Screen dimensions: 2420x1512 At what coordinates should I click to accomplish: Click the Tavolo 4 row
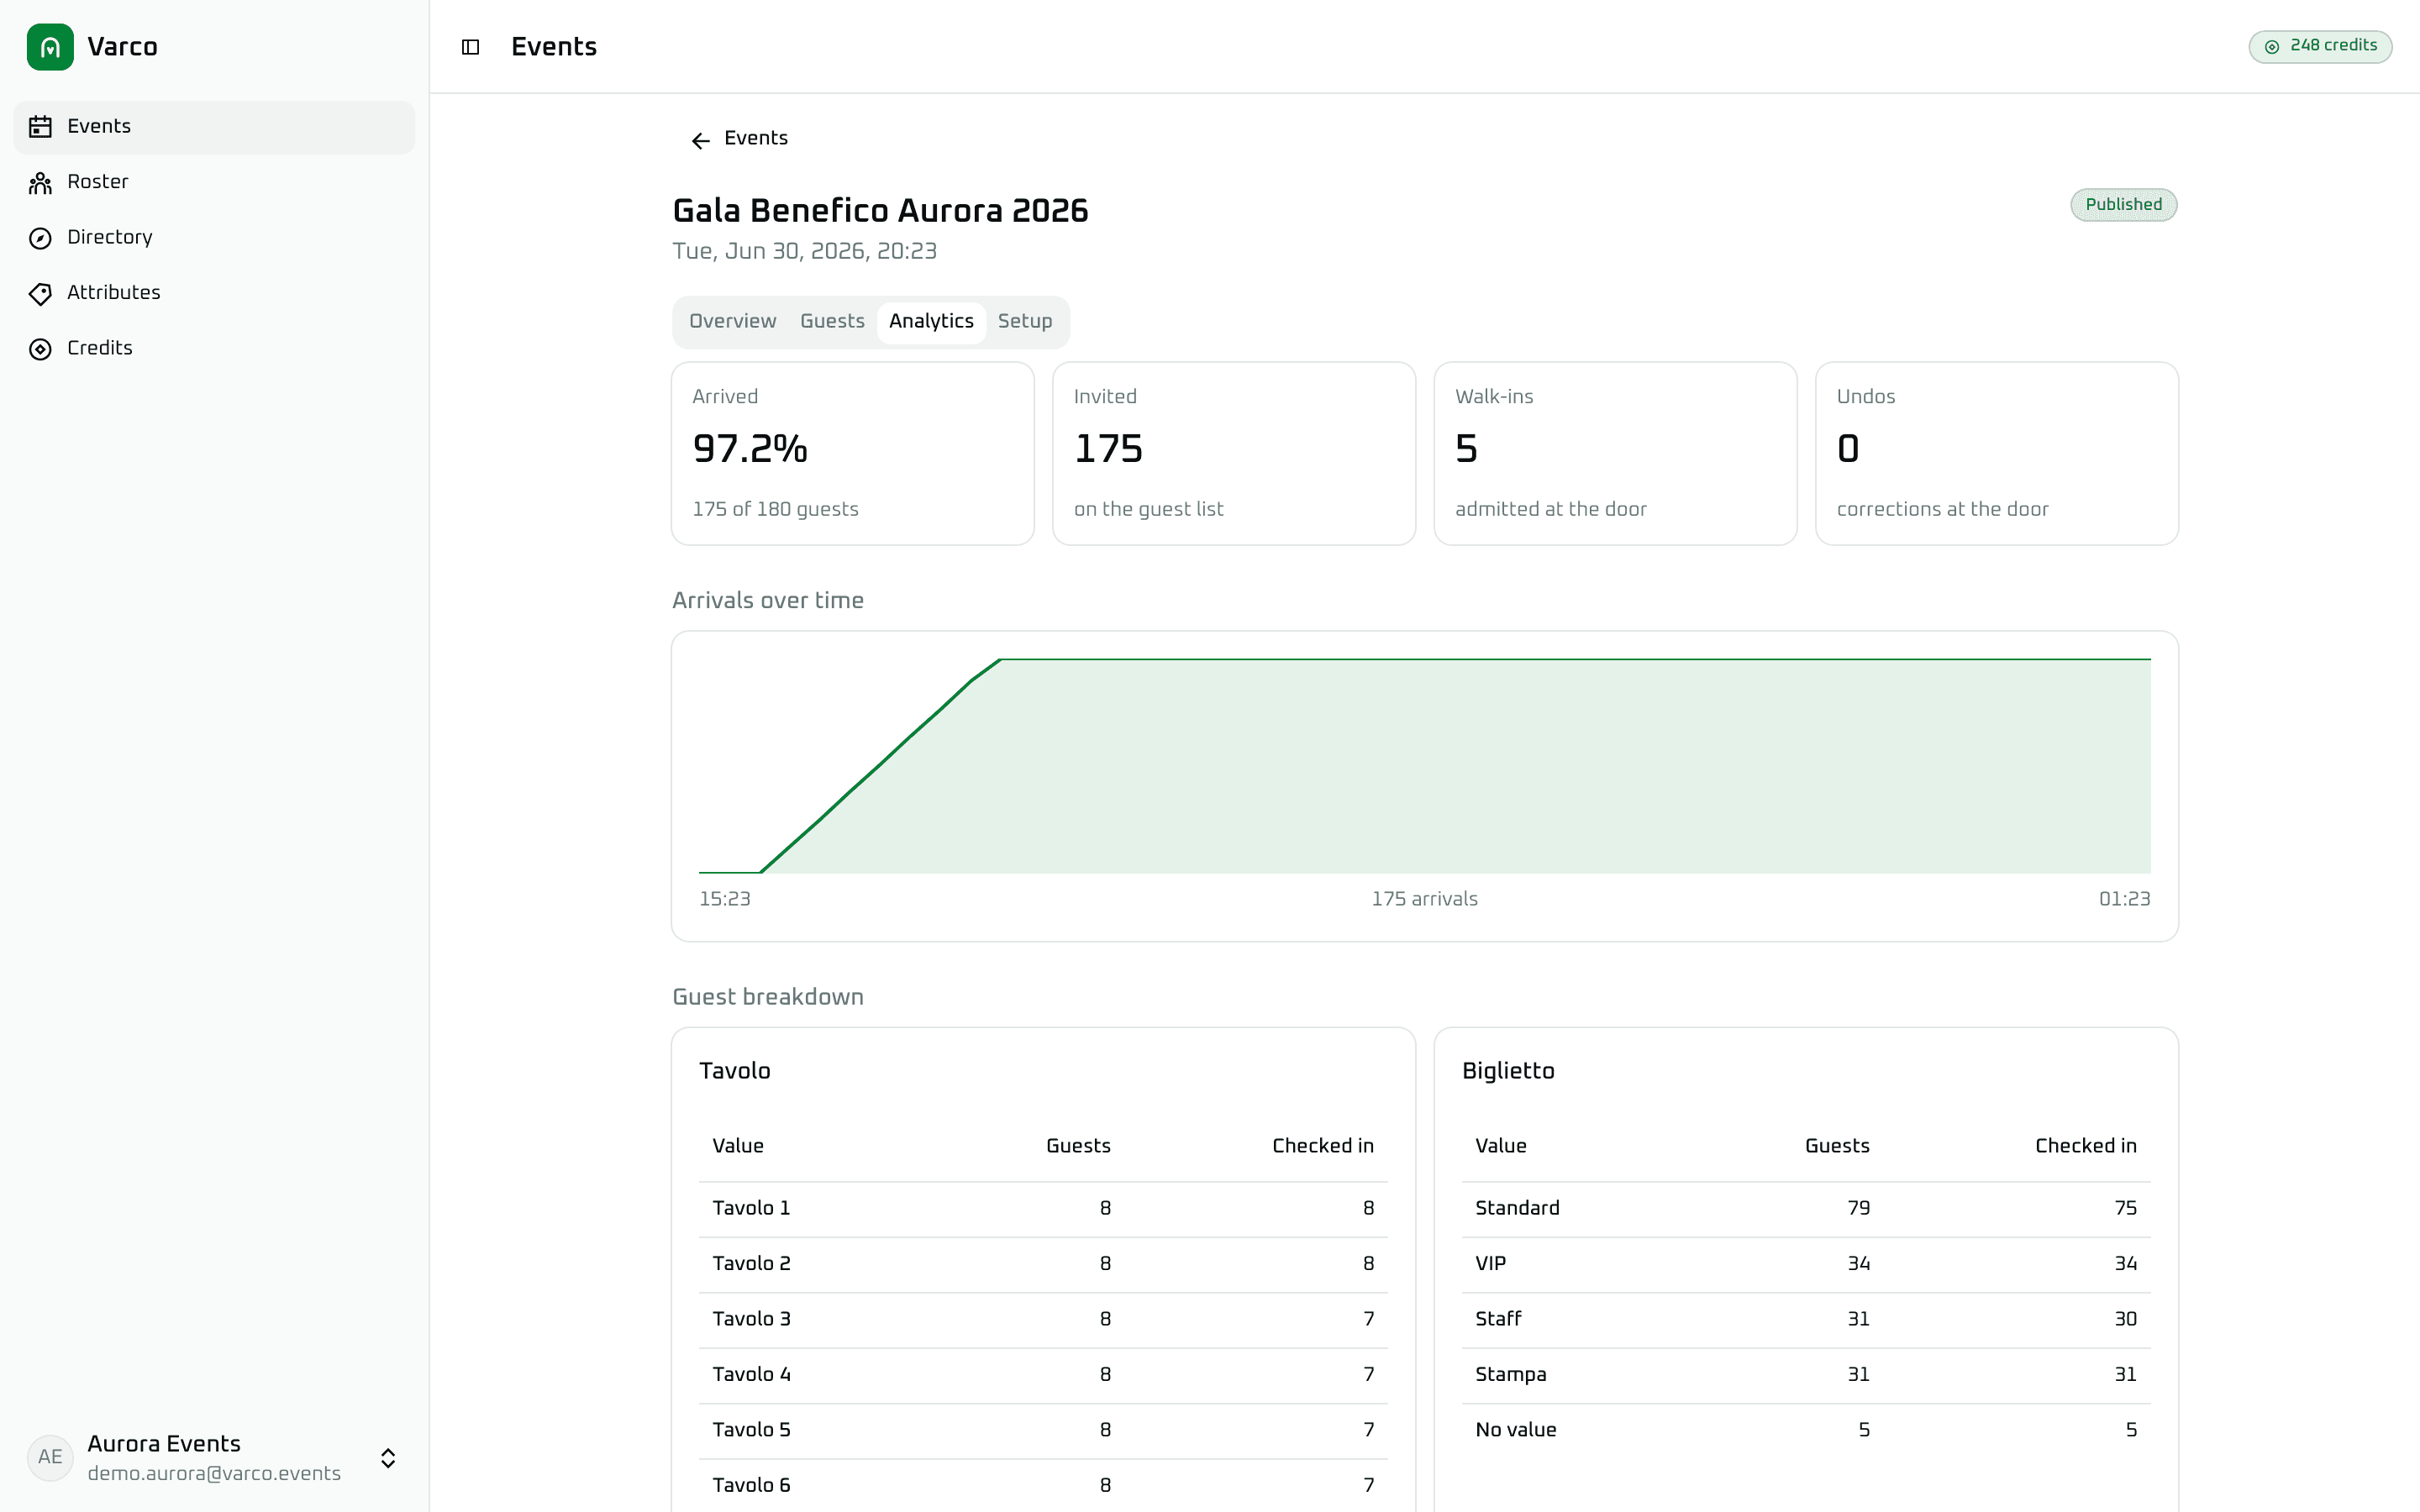[x=1043, y=1375]
